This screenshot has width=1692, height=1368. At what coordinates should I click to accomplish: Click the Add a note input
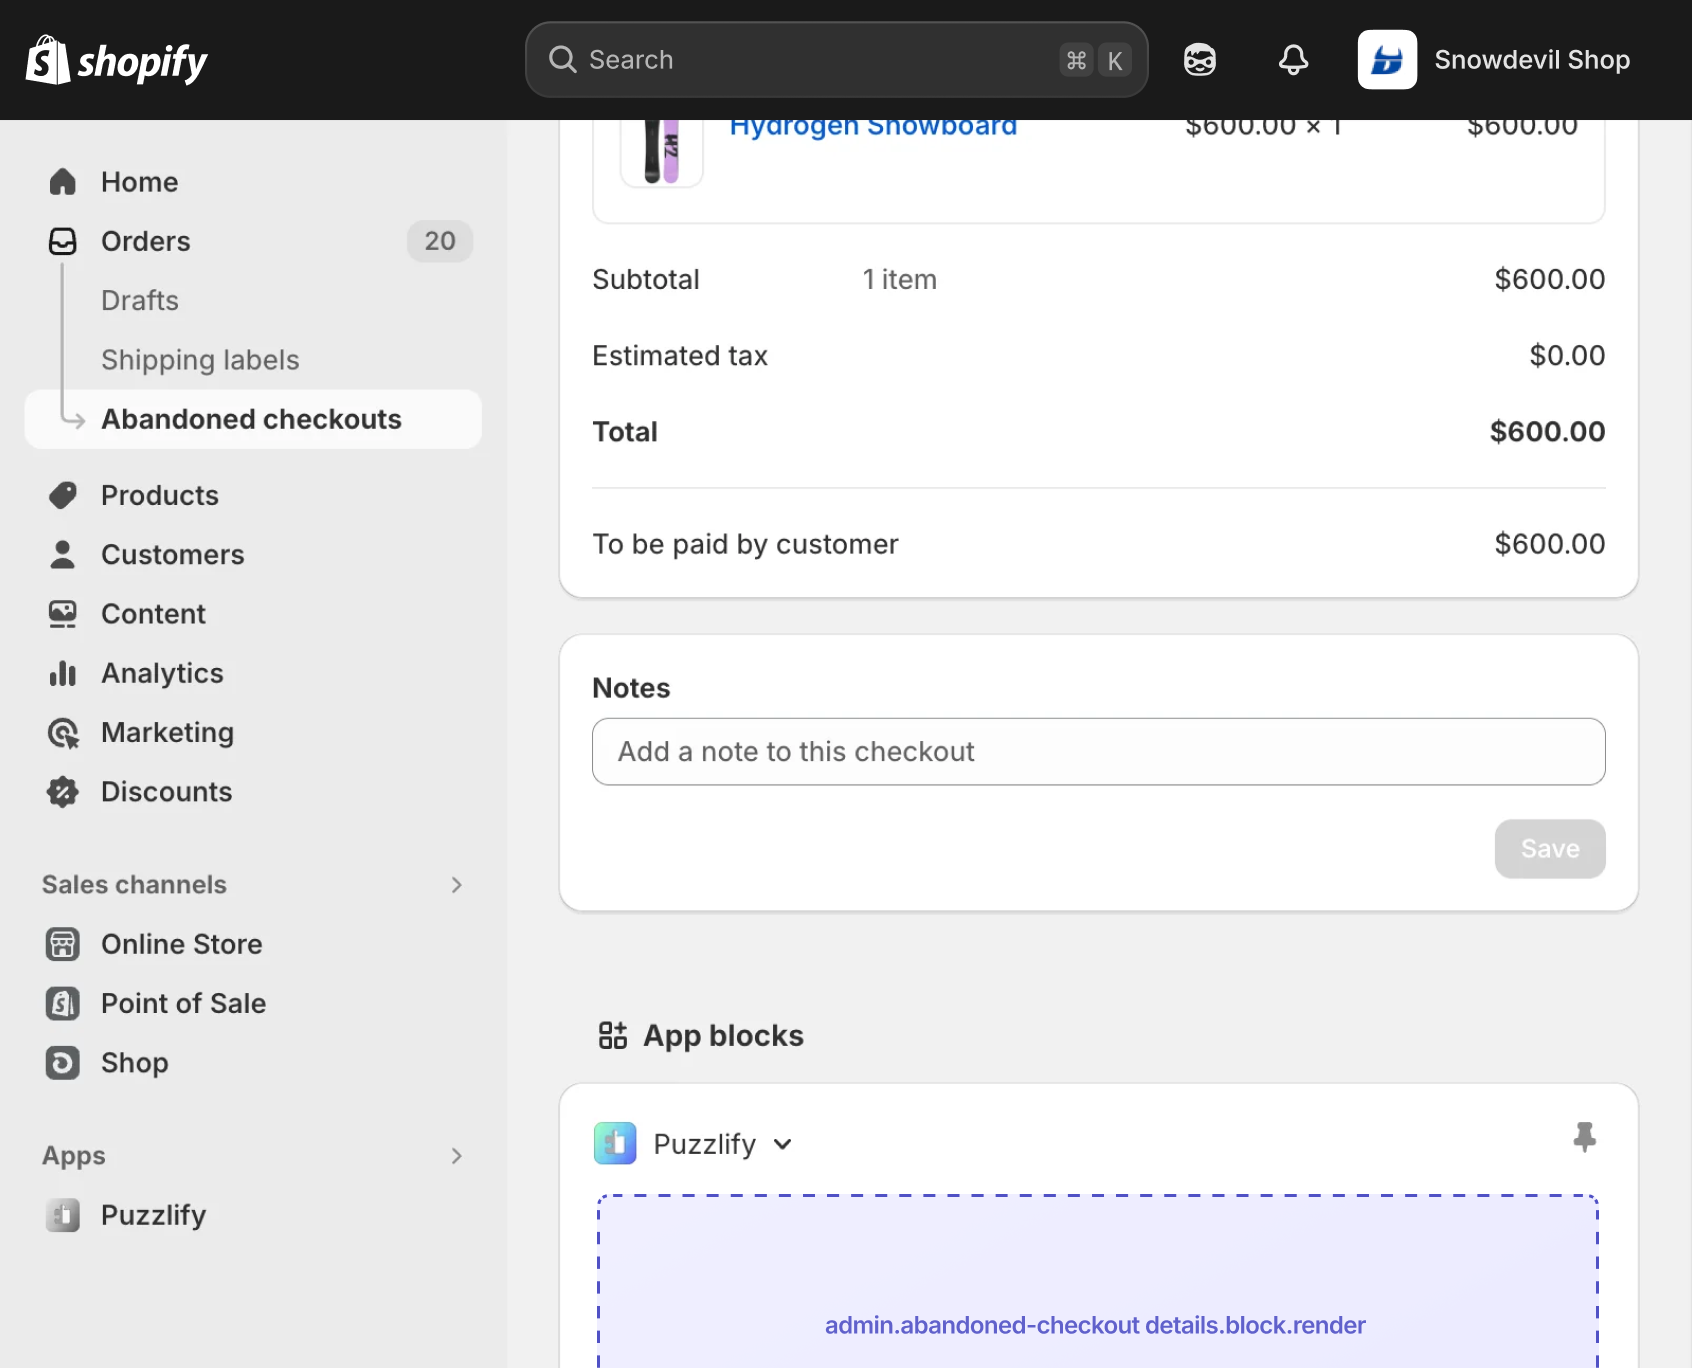1098,751
